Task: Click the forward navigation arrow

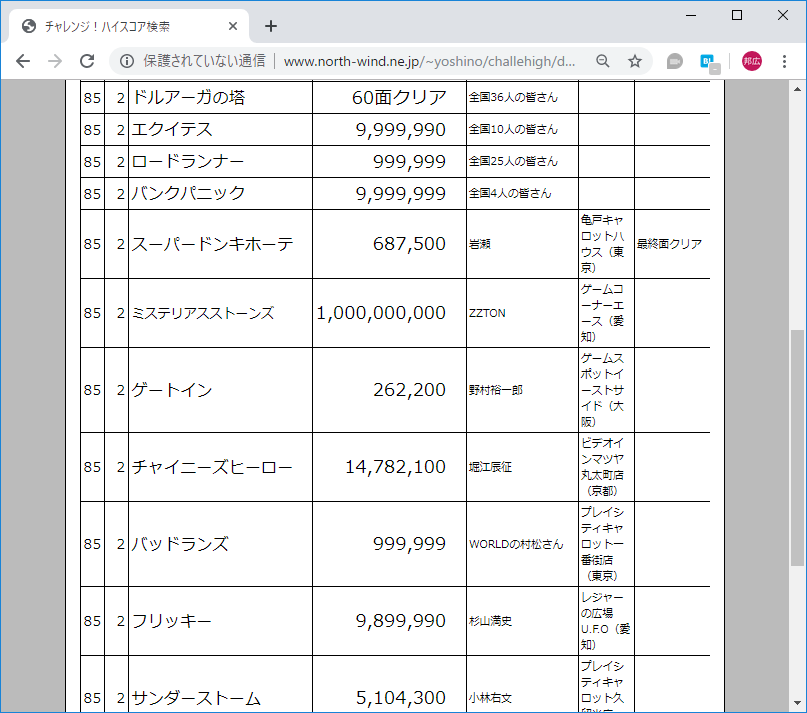Action: point(55,61)
